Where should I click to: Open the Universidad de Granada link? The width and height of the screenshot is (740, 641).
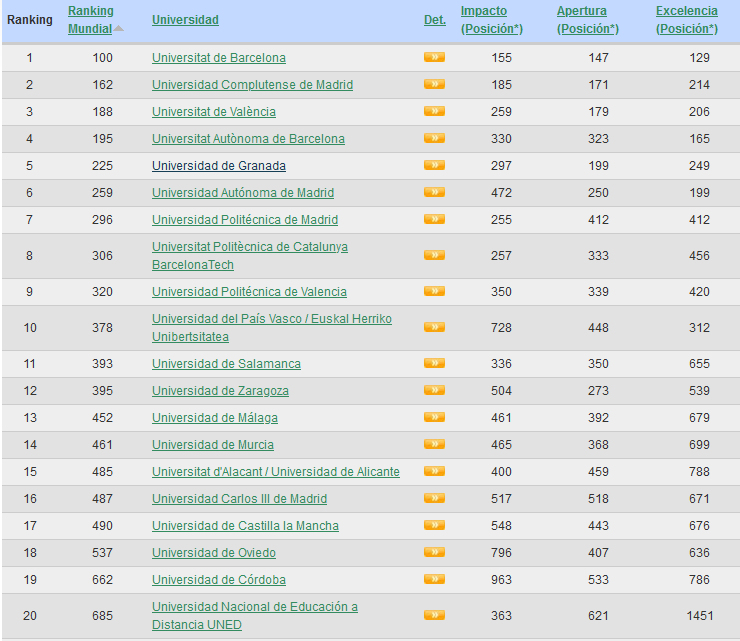pos(219,166)
